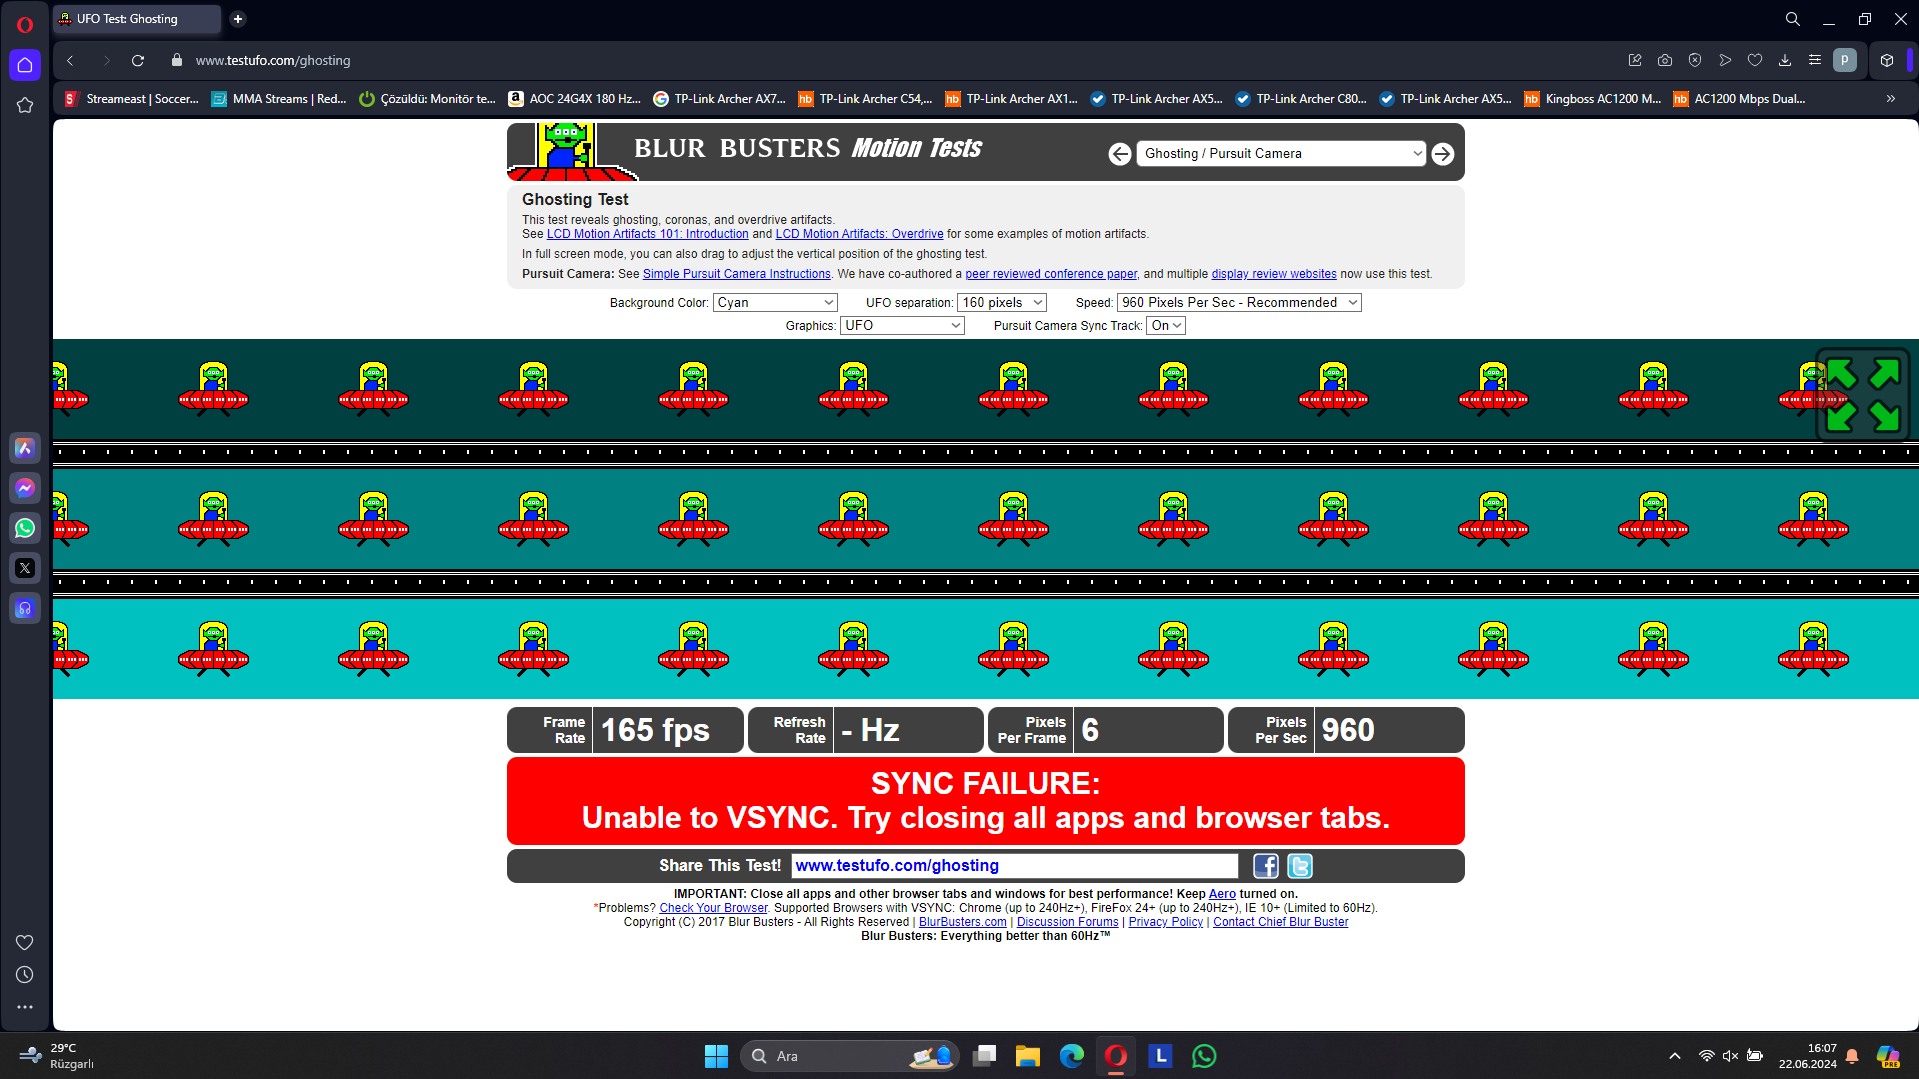Screen dimensions: 1919x1079
Task: Open the MMA Streams bookmark
Action: pyautogui.click(x=279, y=99)
